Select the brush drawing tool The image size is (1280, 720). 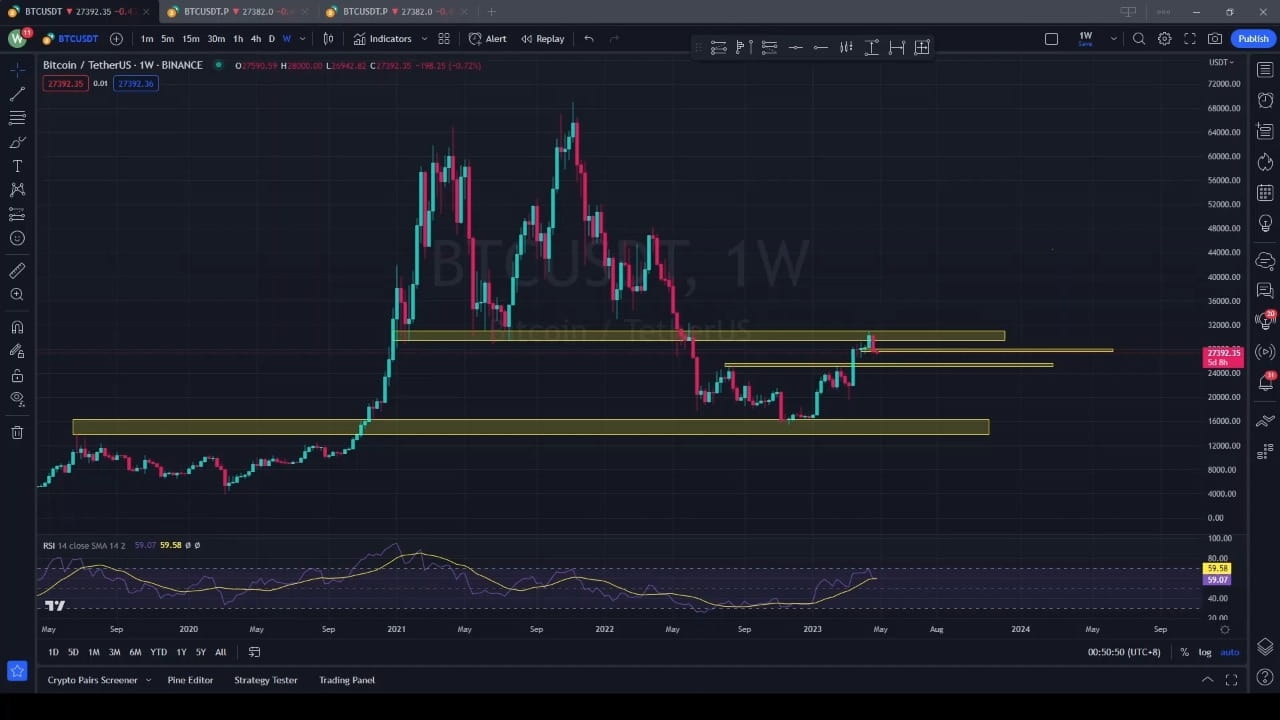[17, 142]
